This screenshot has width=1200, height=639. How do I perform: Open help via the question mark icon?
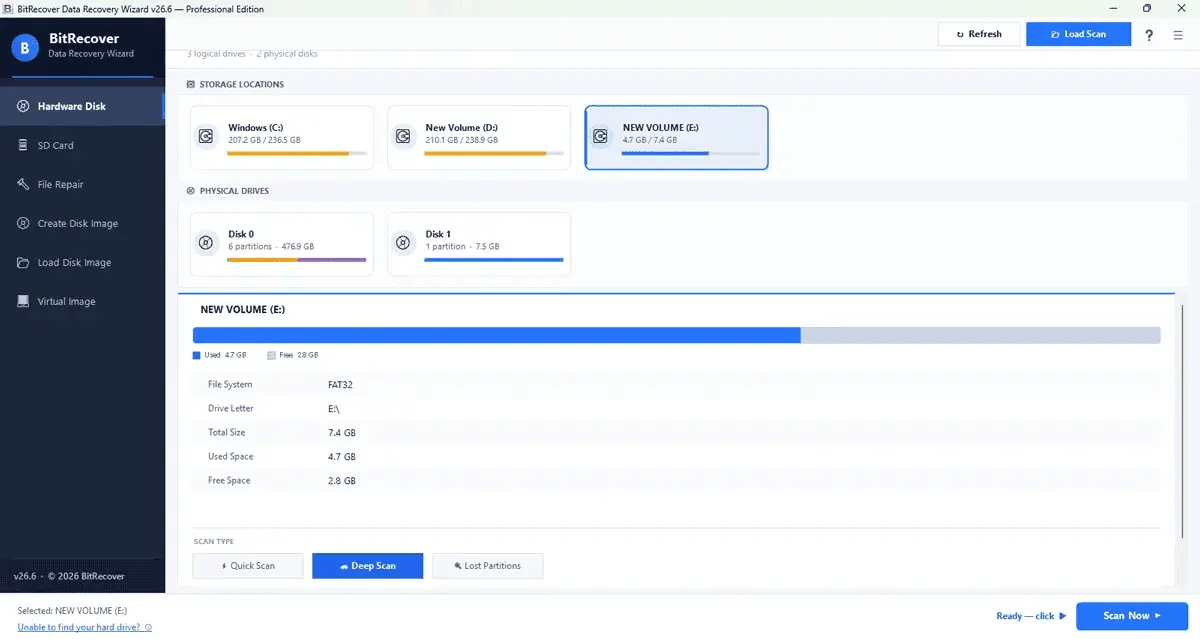[1150, 34]
